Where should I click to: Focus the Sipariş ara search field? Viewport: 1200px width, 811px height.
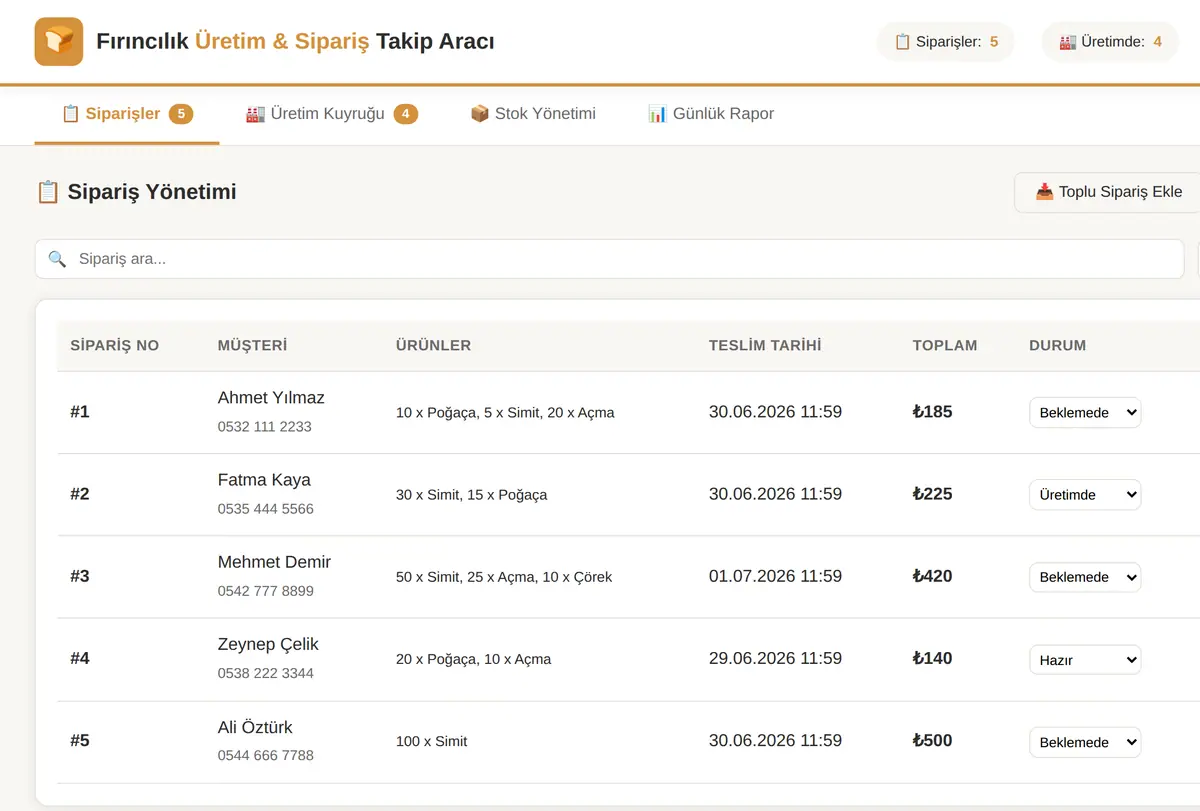610,259
